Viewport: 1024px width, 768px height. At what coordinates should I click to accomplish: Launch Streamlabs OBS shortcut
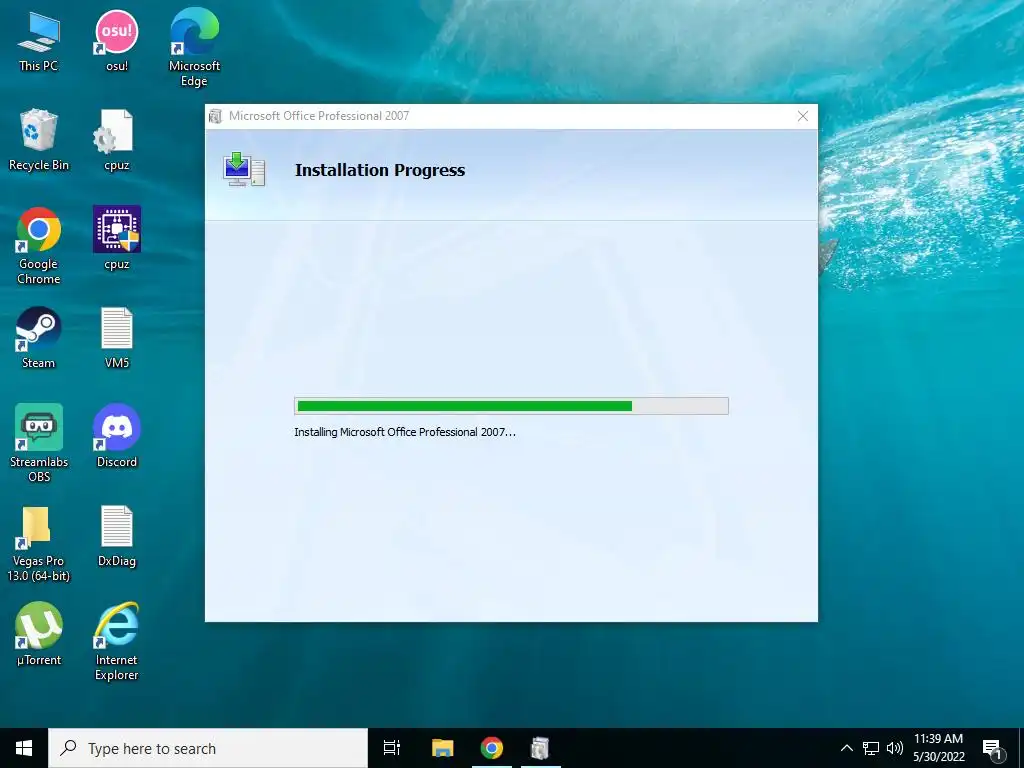(39, 443)
